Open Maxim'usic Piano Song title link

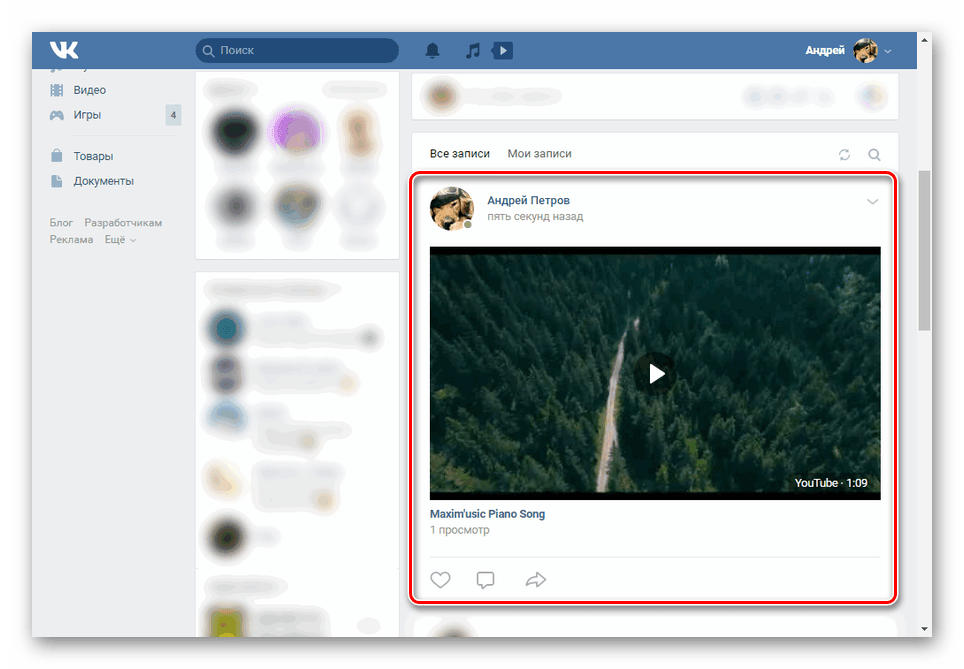click(487, 513)
